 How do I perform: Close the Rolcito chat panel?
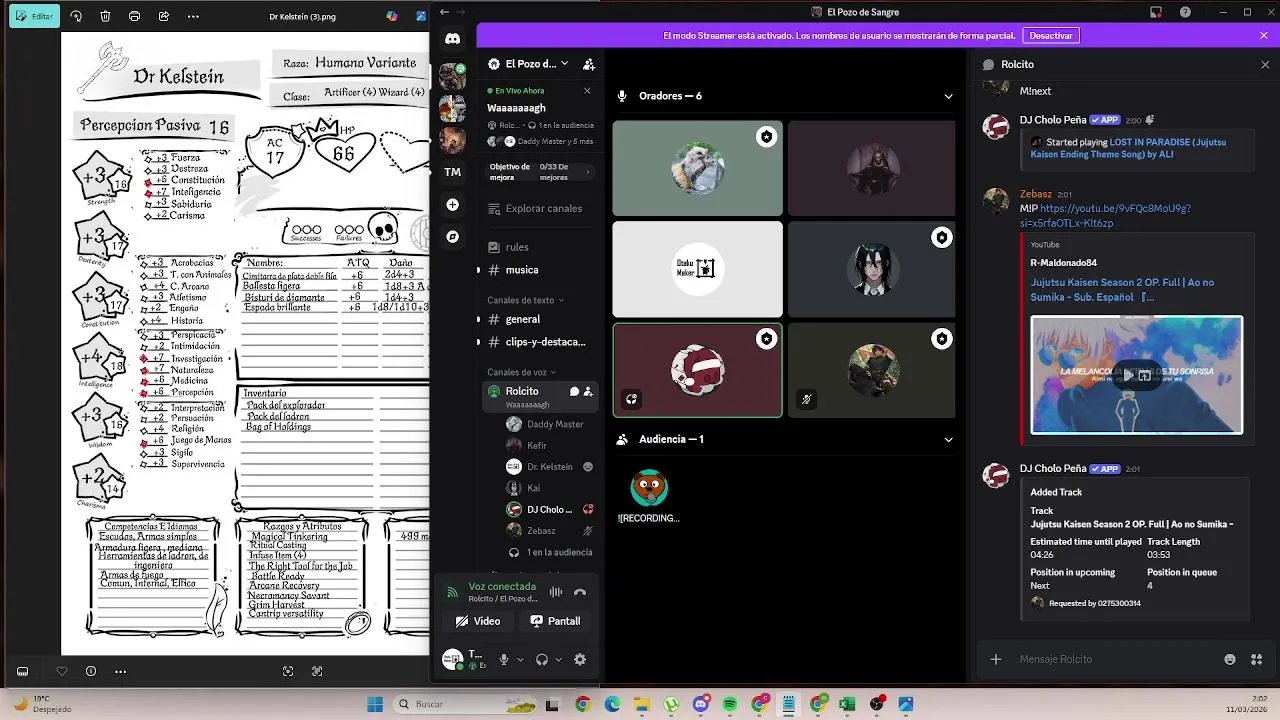(x=1265, y=64)
